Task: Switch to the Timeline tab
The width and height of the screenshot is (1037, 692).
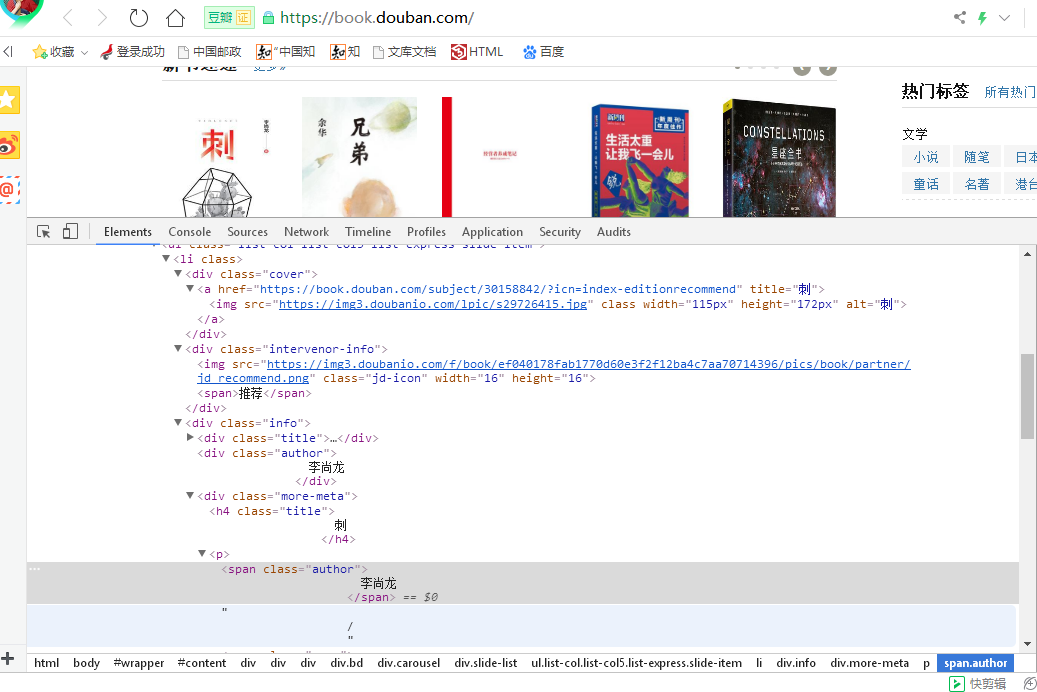Action: [x=368, y=232]
